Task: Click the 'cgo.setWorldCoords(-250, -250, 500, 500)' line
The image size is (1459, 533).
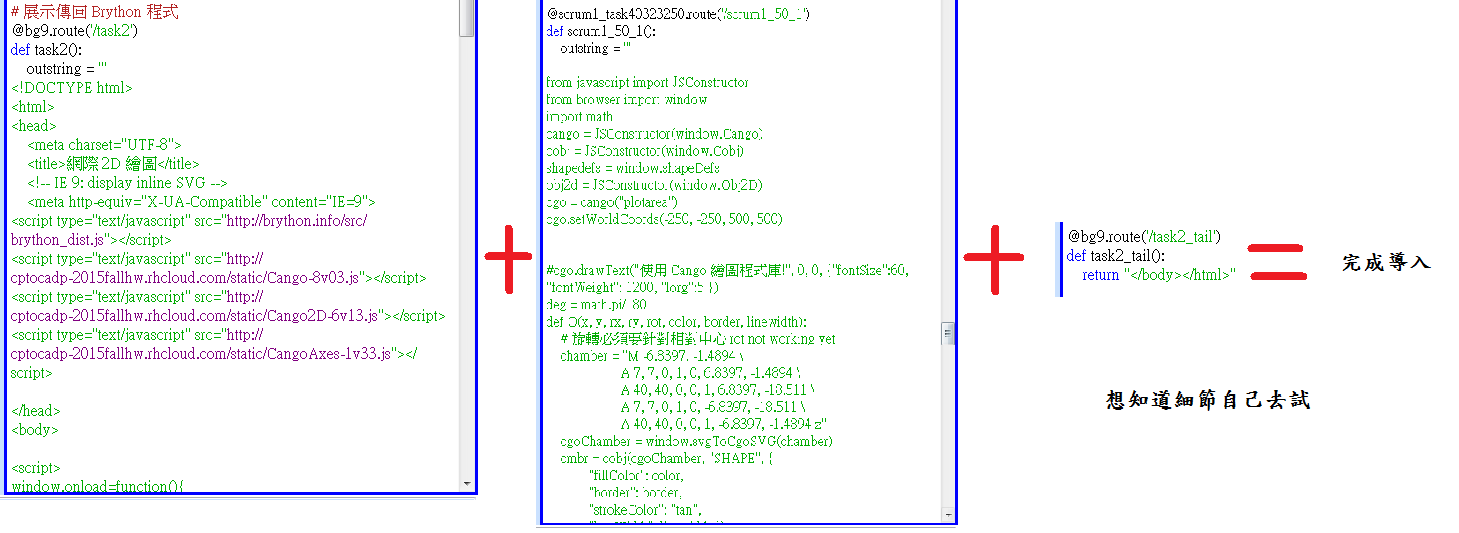Action: (664, 219)
